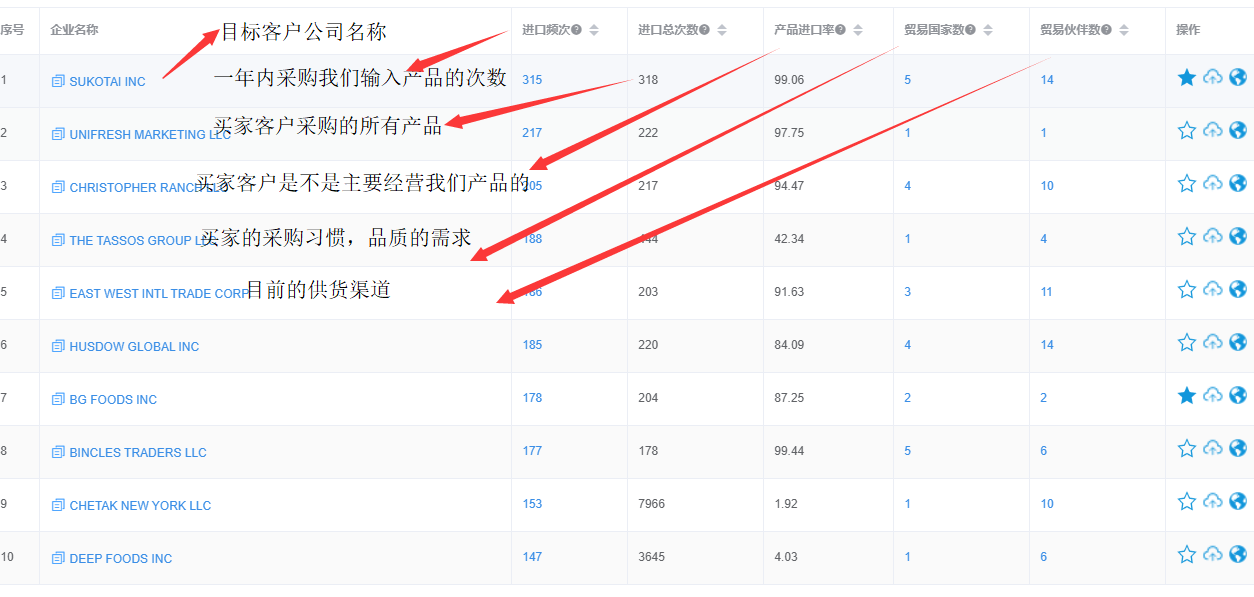Select total imports value 7966

click(x=651, y=503)
